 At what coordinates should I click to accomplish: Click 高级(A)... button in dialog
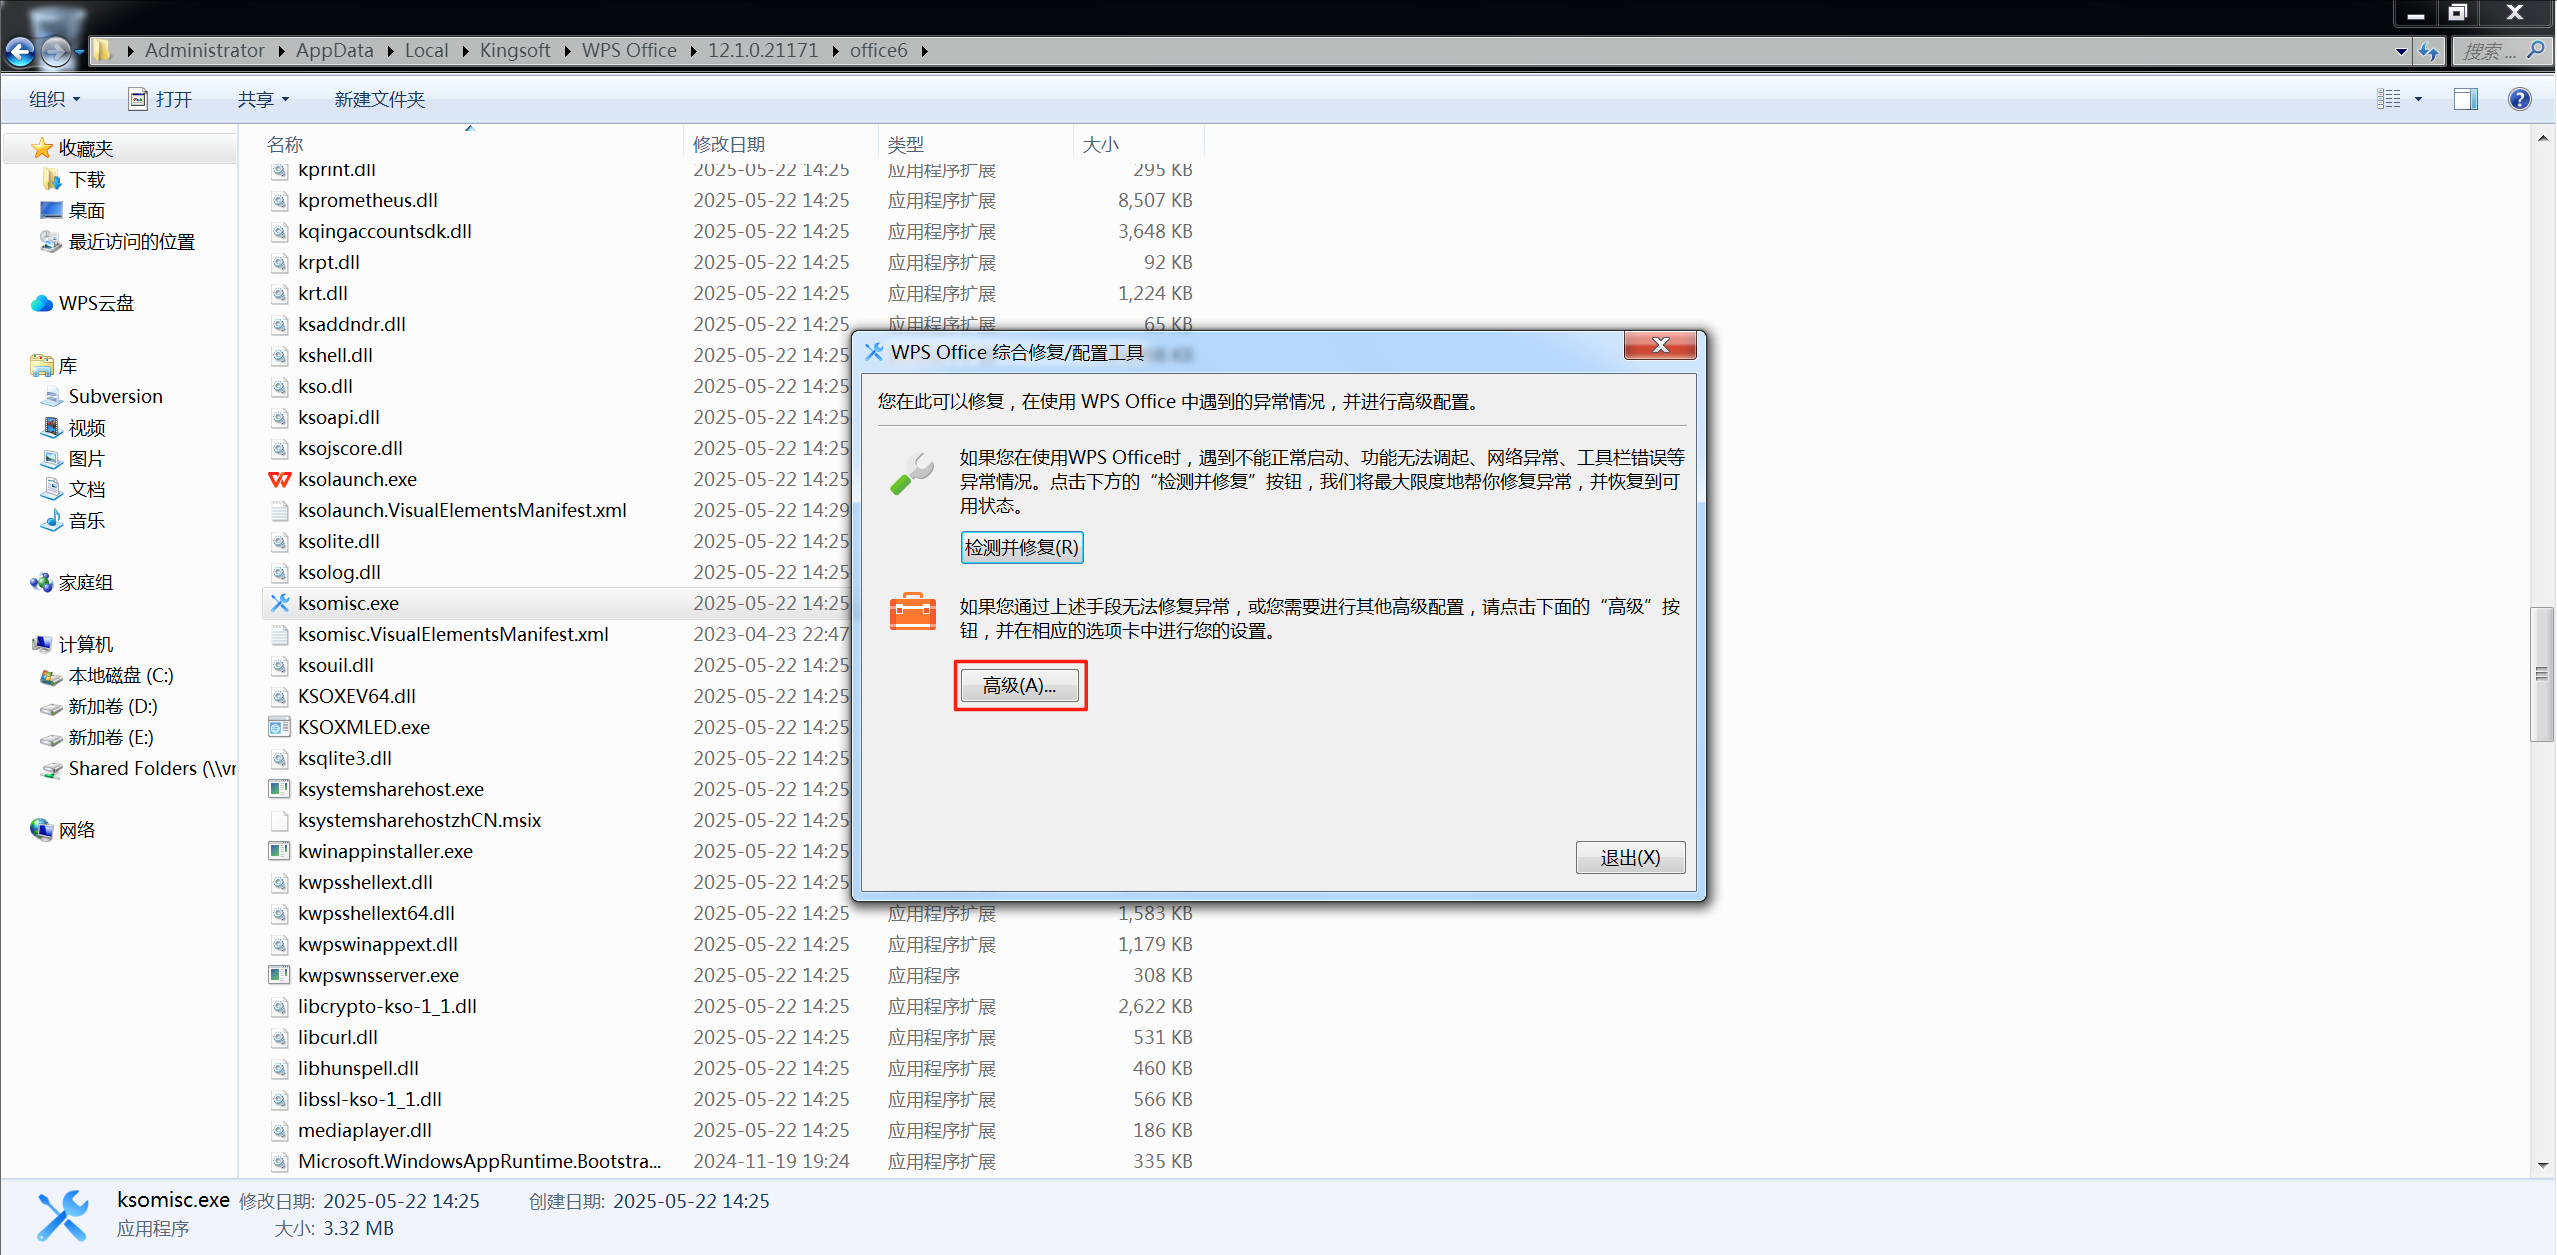[1020, 685]
